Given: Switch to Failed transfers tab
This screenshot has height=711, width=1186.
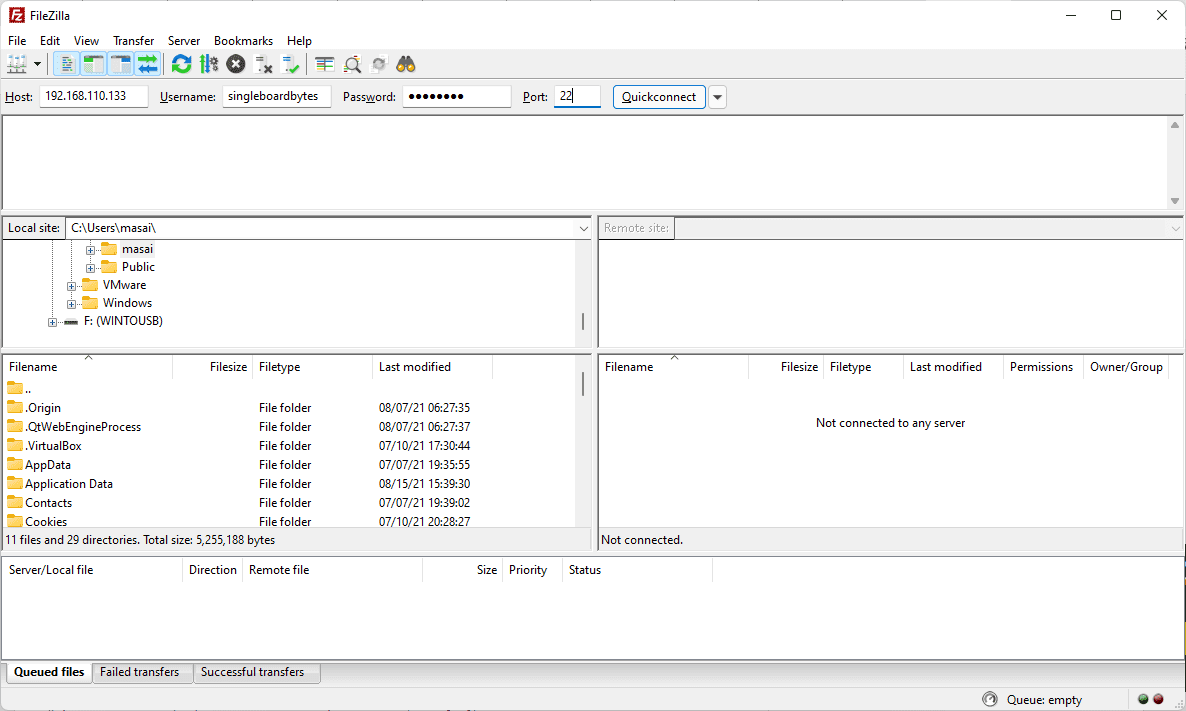Looking at the screenshot, I should pyautogui.click(x=140, y=672).
